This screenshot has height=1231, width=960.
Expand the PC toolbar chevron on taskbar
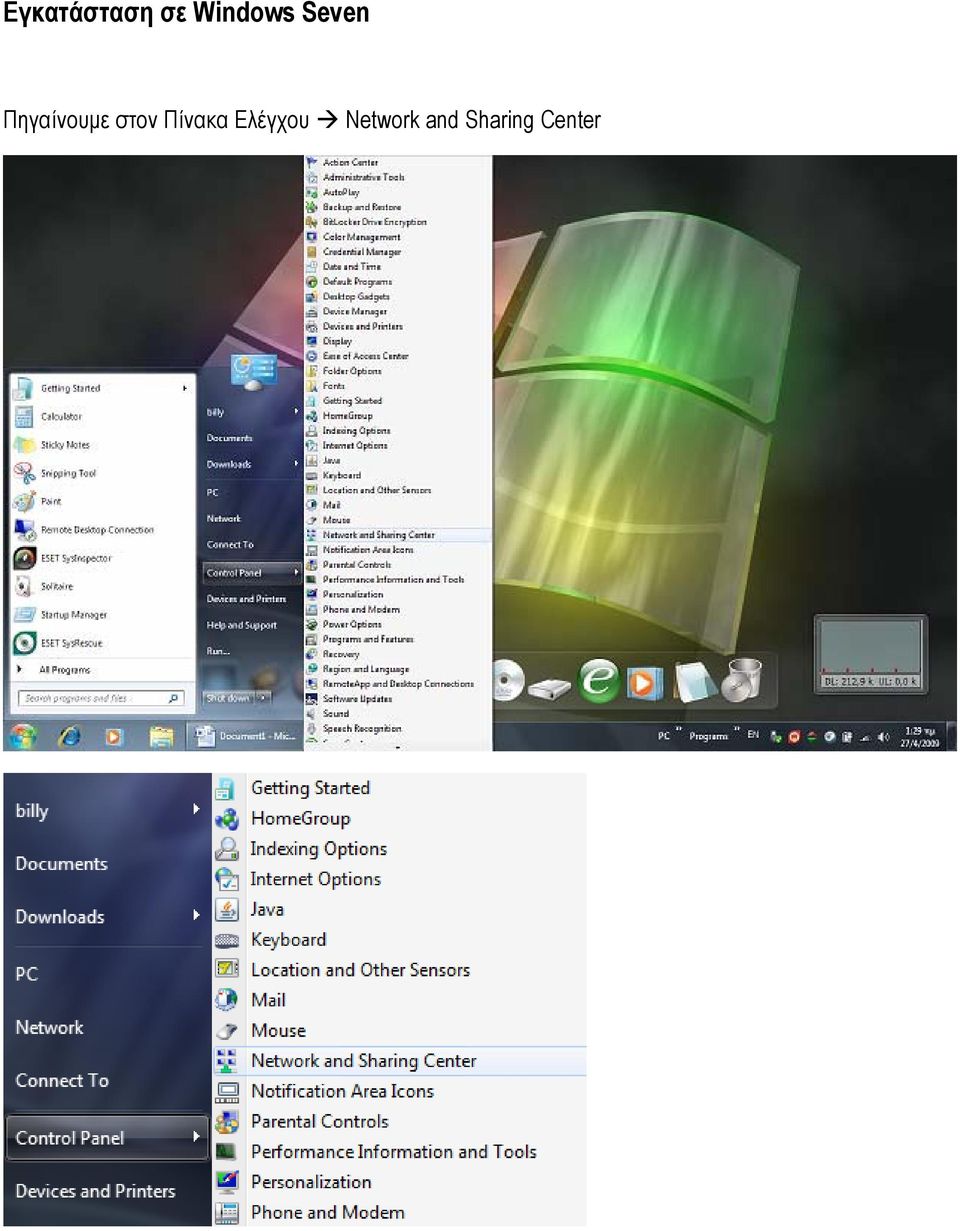click(677, 730)
